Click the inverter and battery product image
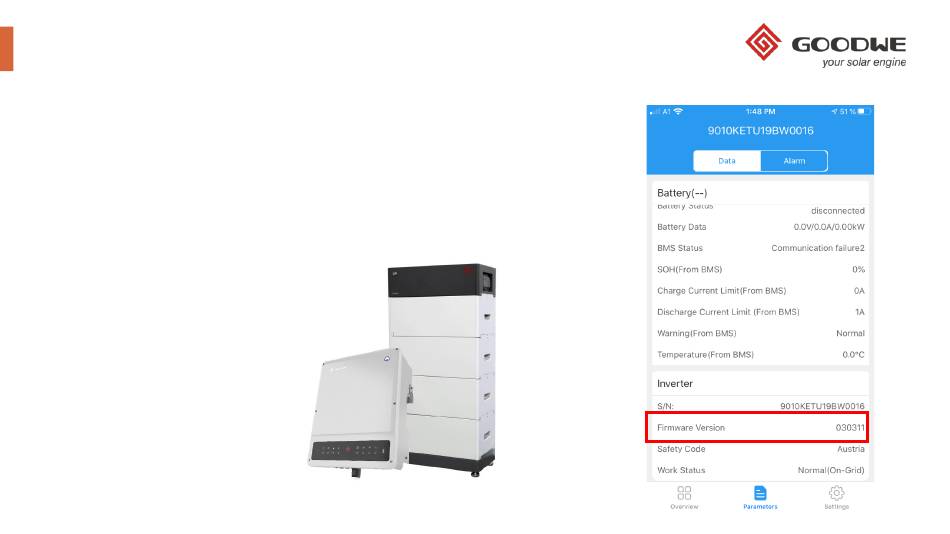This screenshot has height=534, width=950. (402, 370)
